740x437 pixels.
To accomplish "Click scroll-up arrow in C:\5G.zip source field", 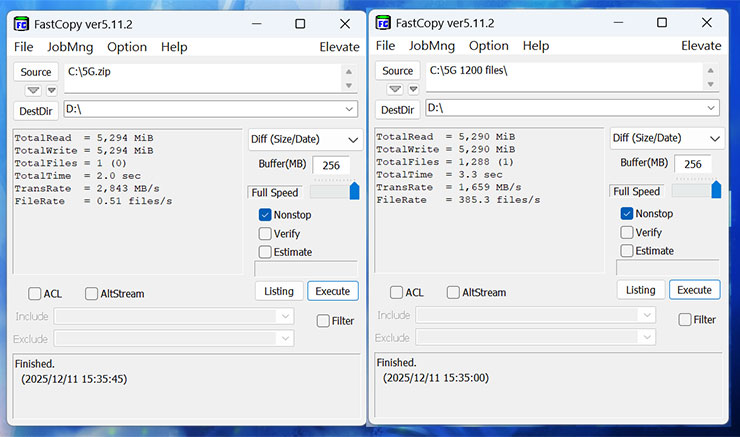I will (348, 71).
